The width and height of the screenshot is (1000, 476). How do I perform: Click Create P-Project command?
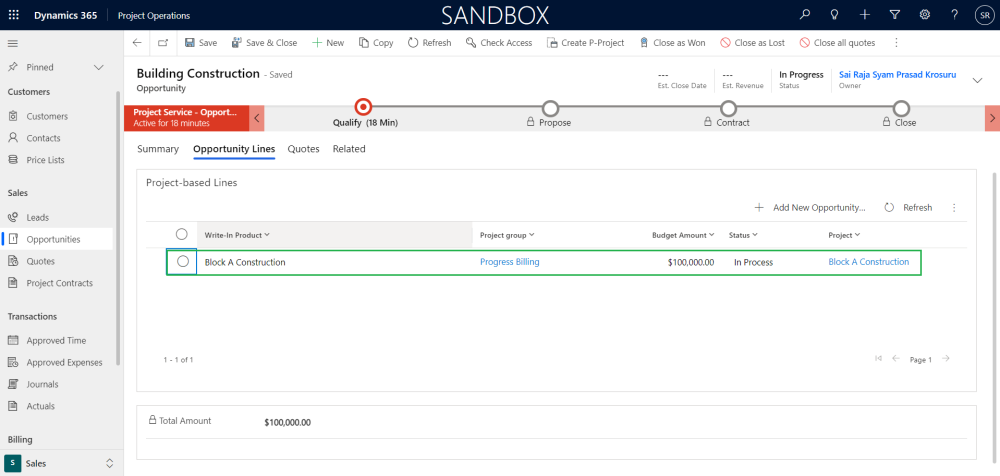(585, 43)
